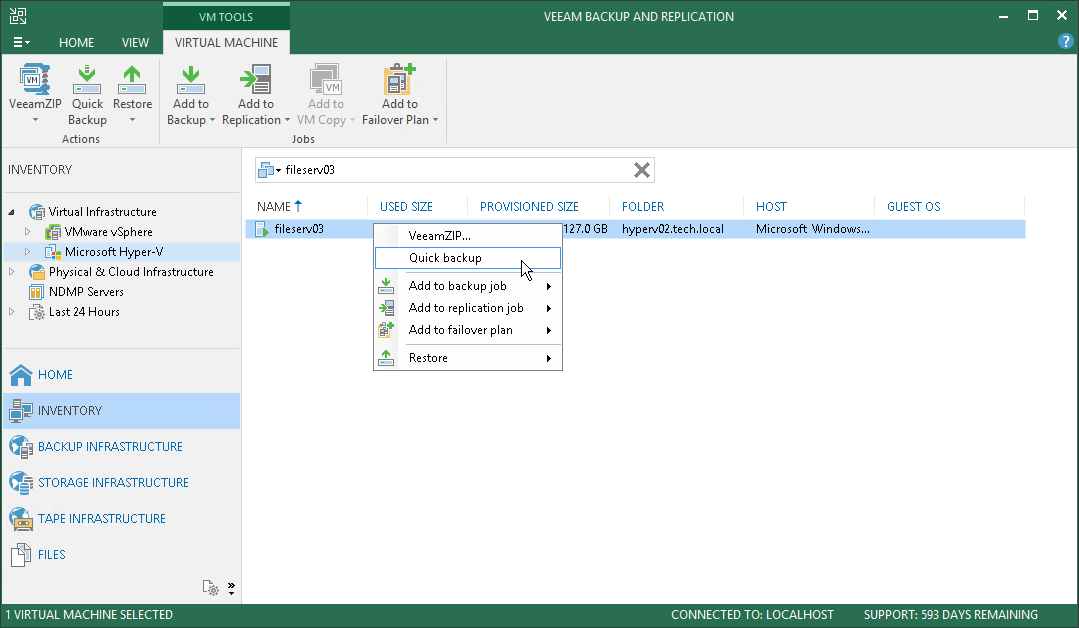Image resolution: width=1079 pixels, height=628 pixels.
Task: Minimize the Veeam window
Action: [x=1003, y=16]
